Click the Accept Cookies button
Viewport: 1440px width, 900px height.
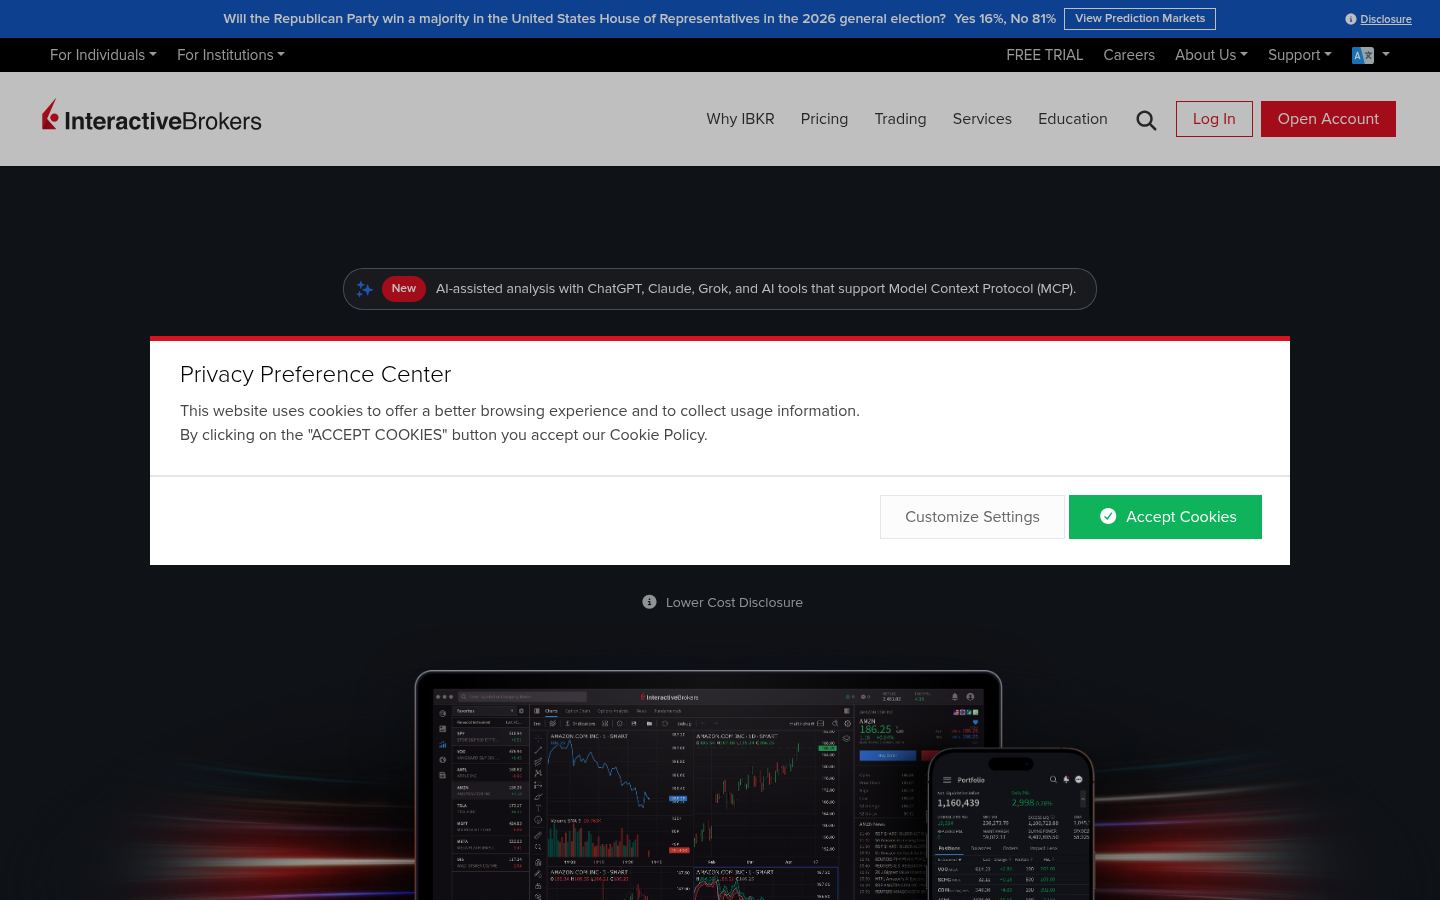pyautogui.click(x=1165, y=517)
